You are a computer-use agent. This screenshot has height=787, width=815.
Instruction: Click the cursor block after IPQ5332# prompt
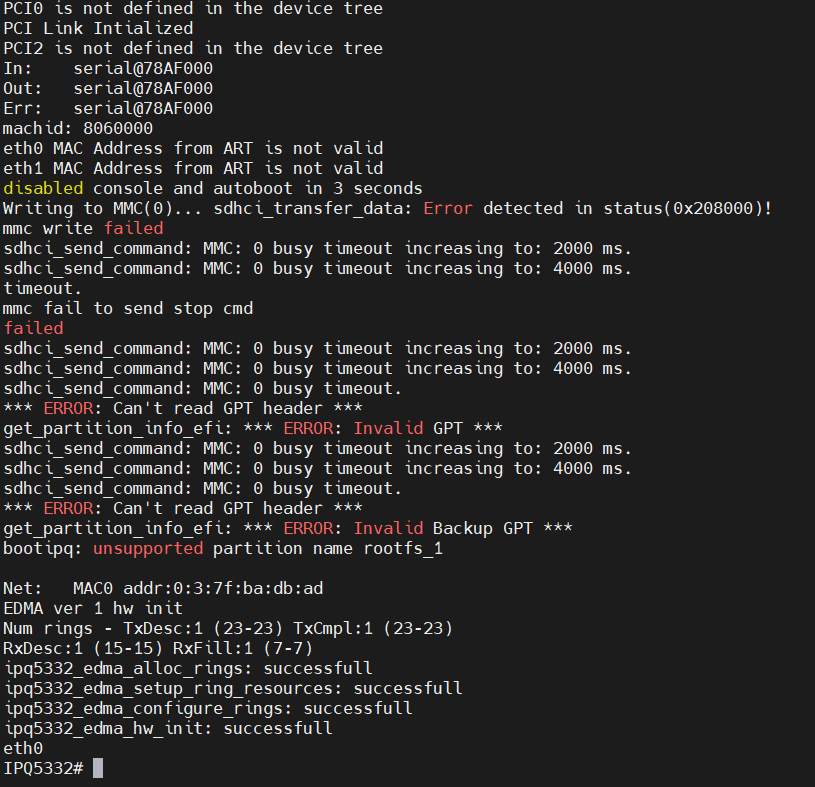(98, 768)
